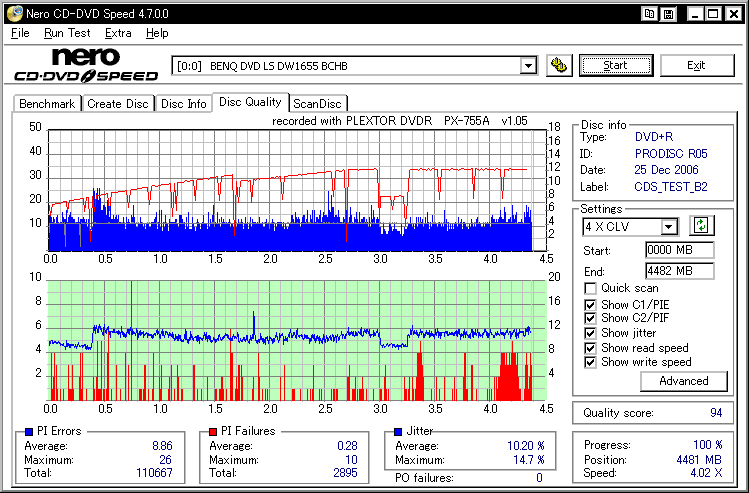
Task: Click the copy to clipboard title bar icon
Action: (x=649, y=14)
